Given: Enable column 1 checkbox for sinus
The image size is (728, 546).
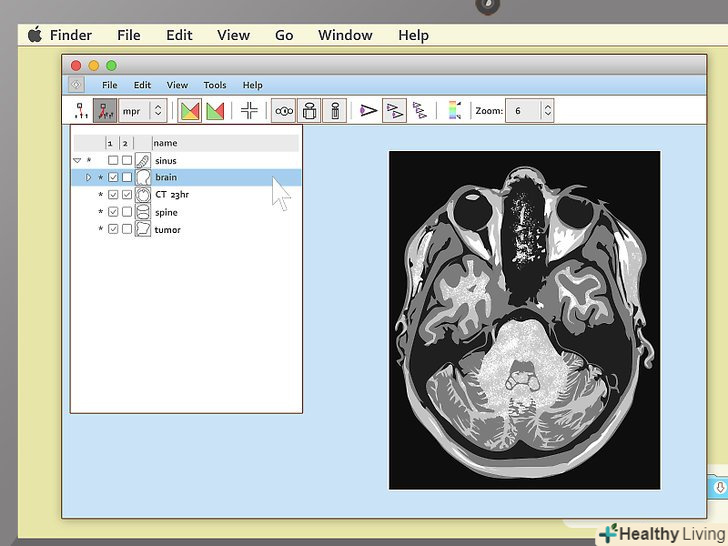Looking at the screenshot, I should pos(113,161).
